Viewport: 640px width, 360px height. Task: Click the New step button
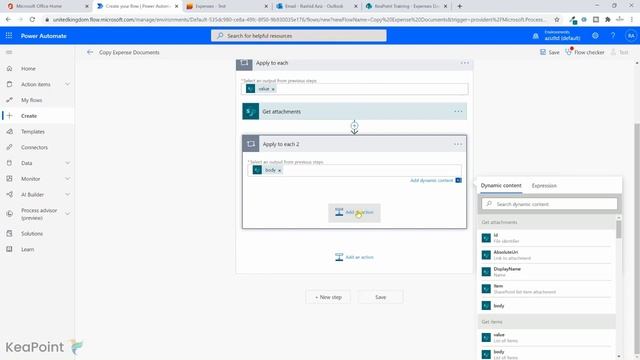click(x=328, y=297)
